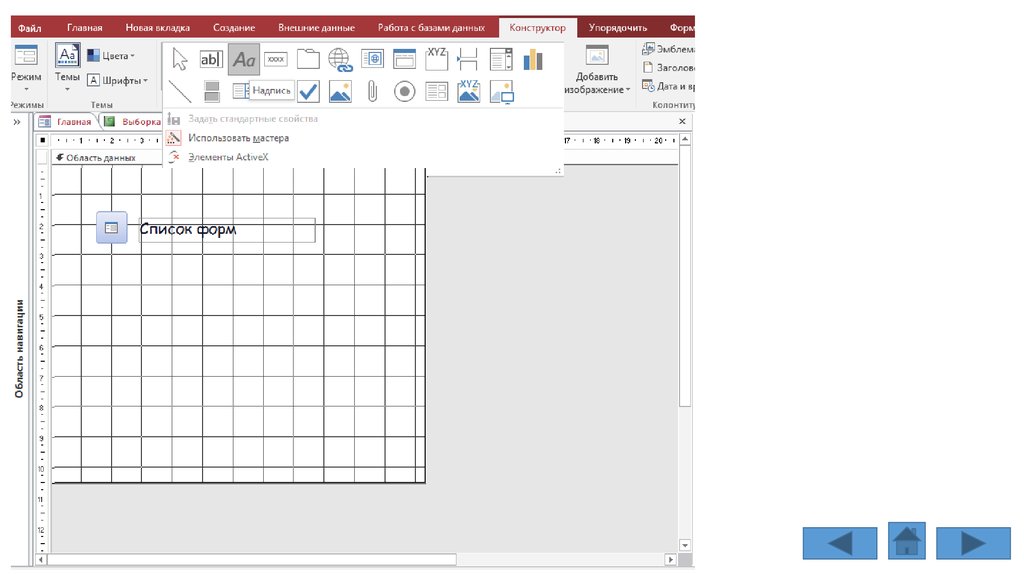Switch to the Создание ribbon tab
The image size is (1024, 574).
point(233,28)
